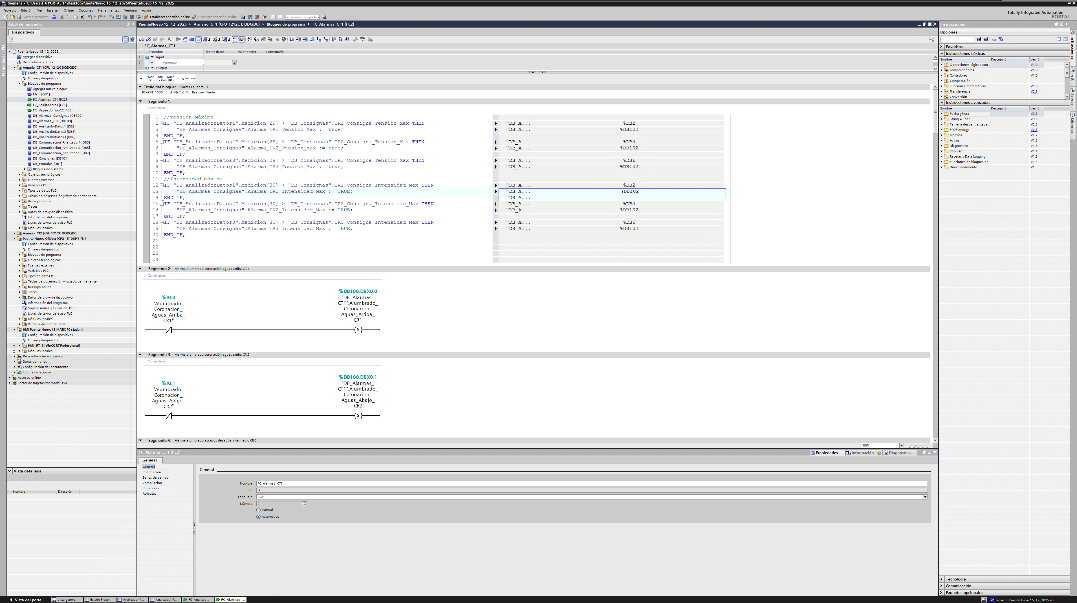Click Guardar proyecto in main toolbar
Viewport: 1077px width, 603px height.
click(x=34, y=16)
